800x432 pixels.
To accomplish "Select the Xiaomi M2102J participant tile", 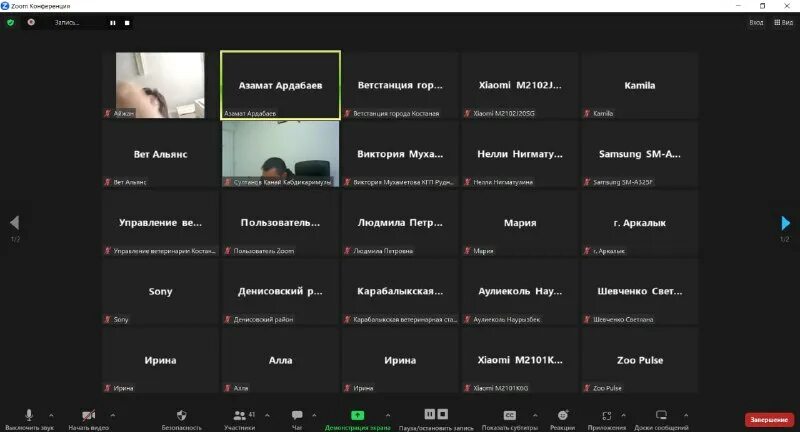I will pos(520,85).
